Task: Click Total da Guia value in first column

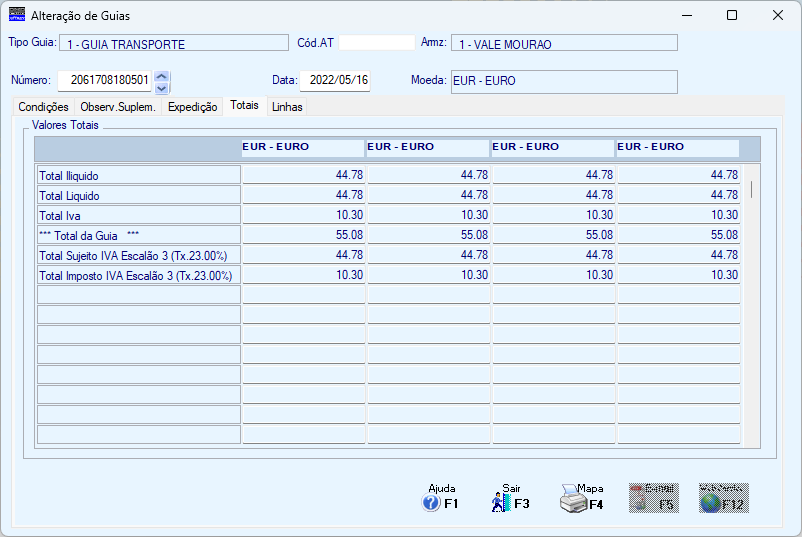Action: point(304,235)
